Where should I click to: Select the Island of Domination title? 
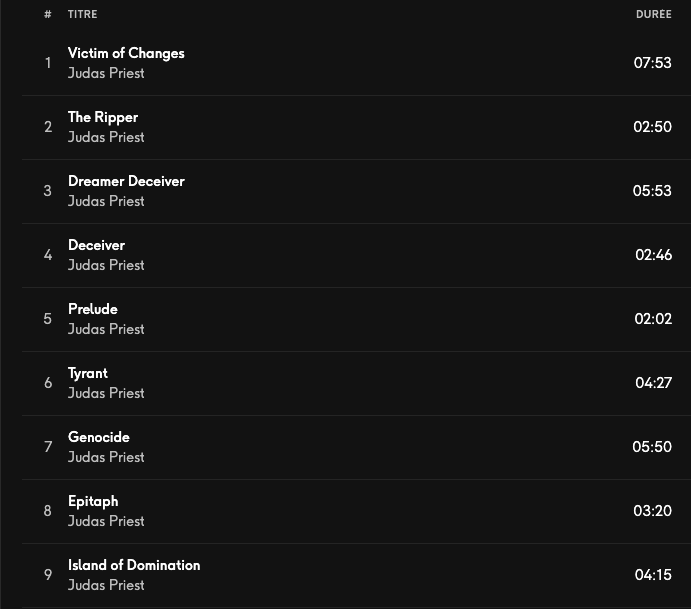(134, 565)
